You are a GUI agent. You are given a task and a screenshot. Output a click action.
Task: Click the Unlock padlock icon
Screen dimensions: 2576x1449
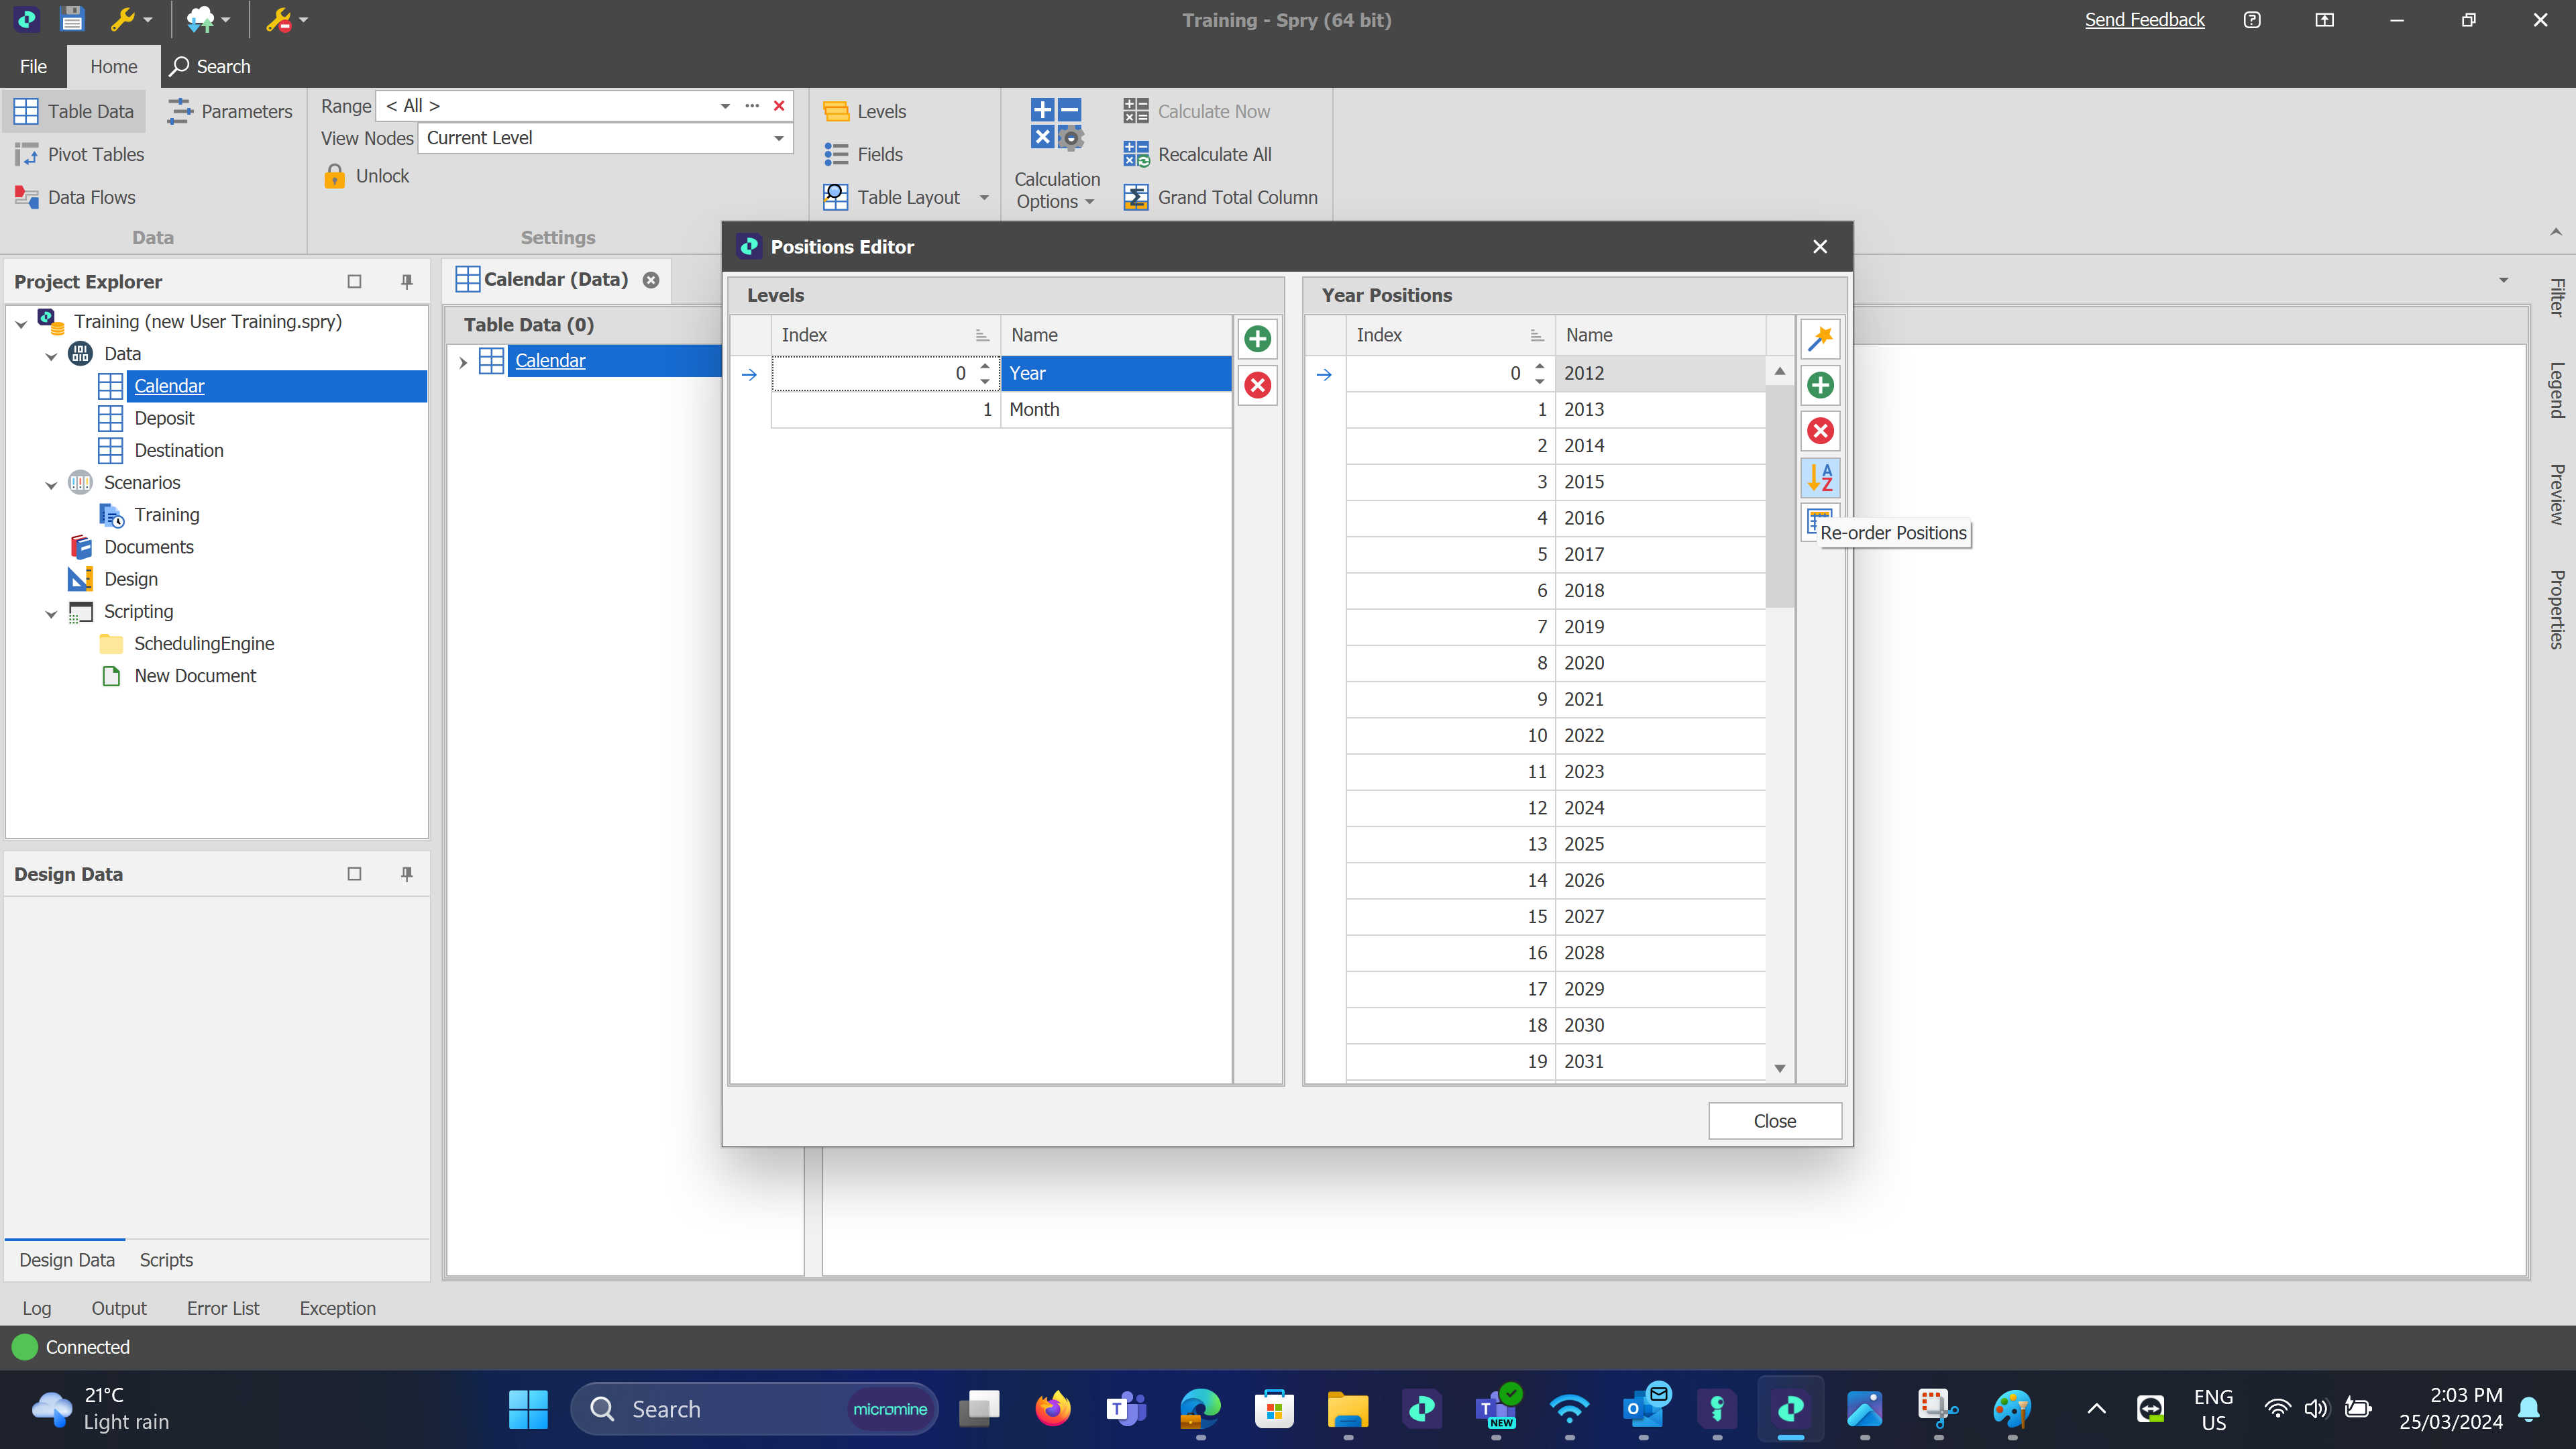coord(335,176)
